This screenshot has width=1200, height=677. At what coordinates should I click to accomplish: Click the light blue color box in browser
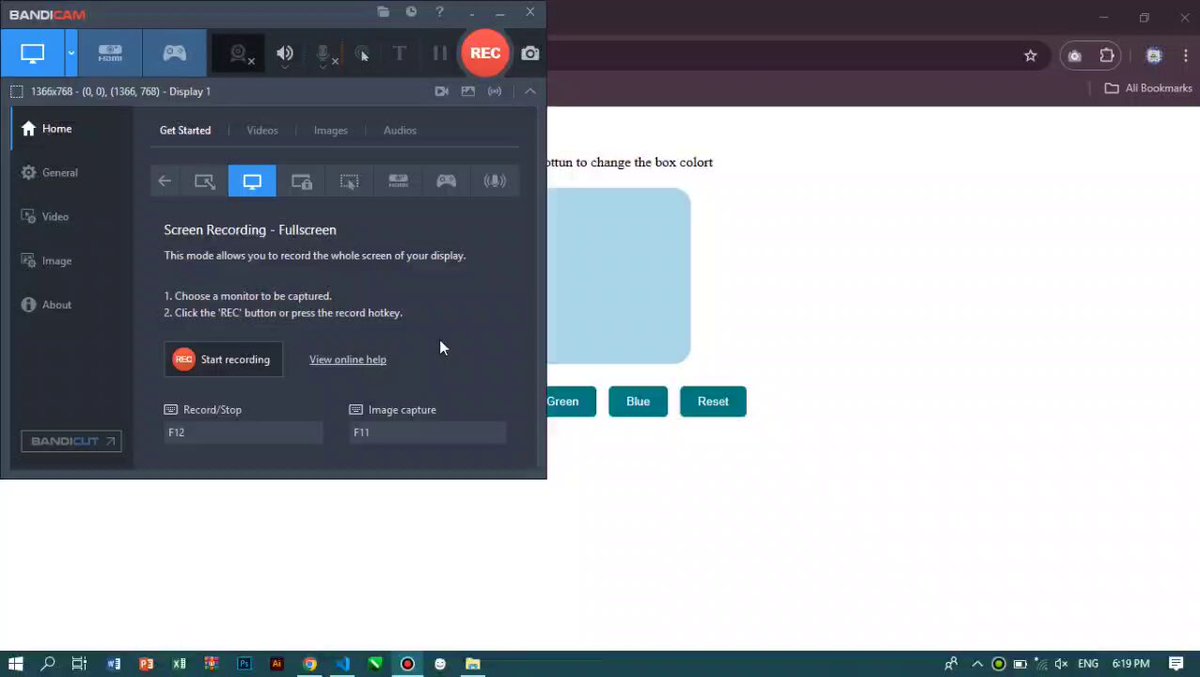pos(618,276)
